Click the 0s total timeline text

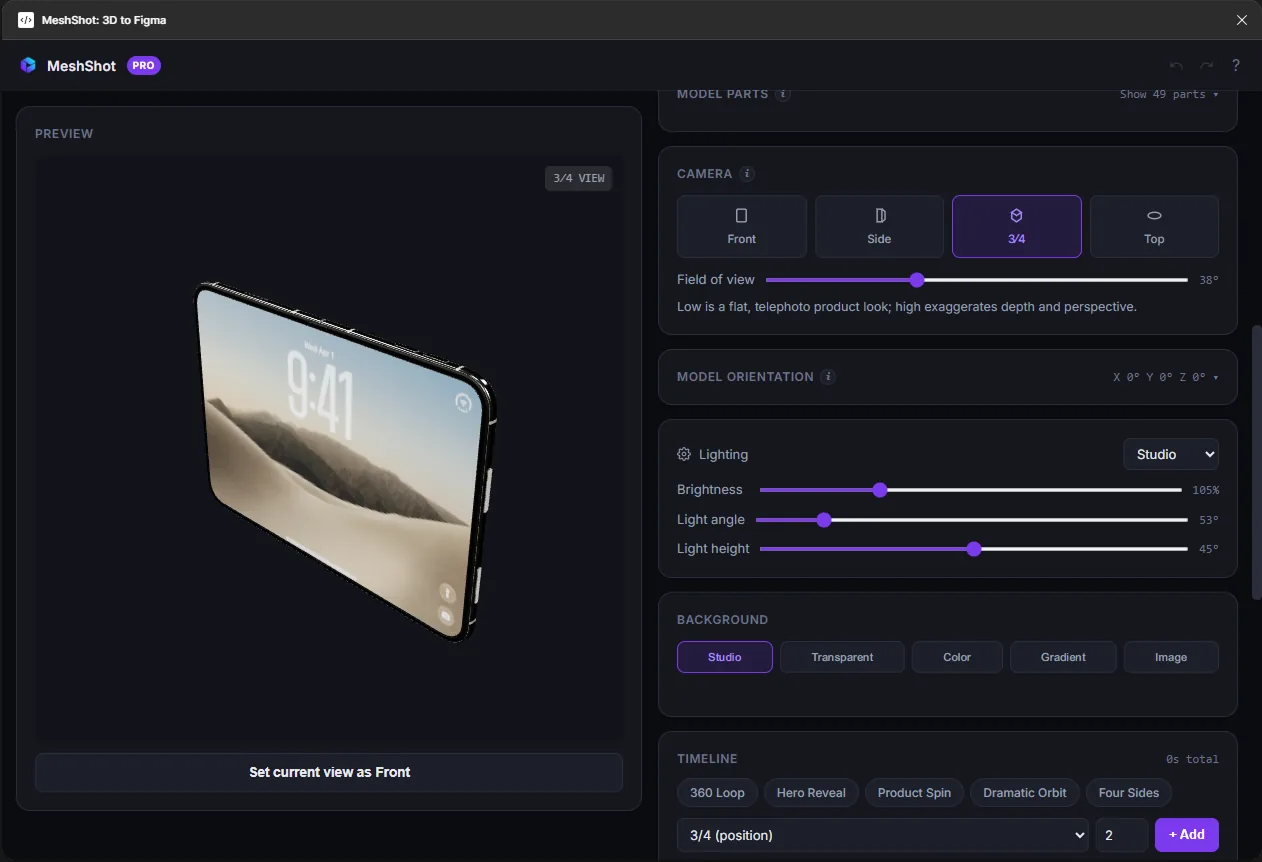click(1192, 759)
